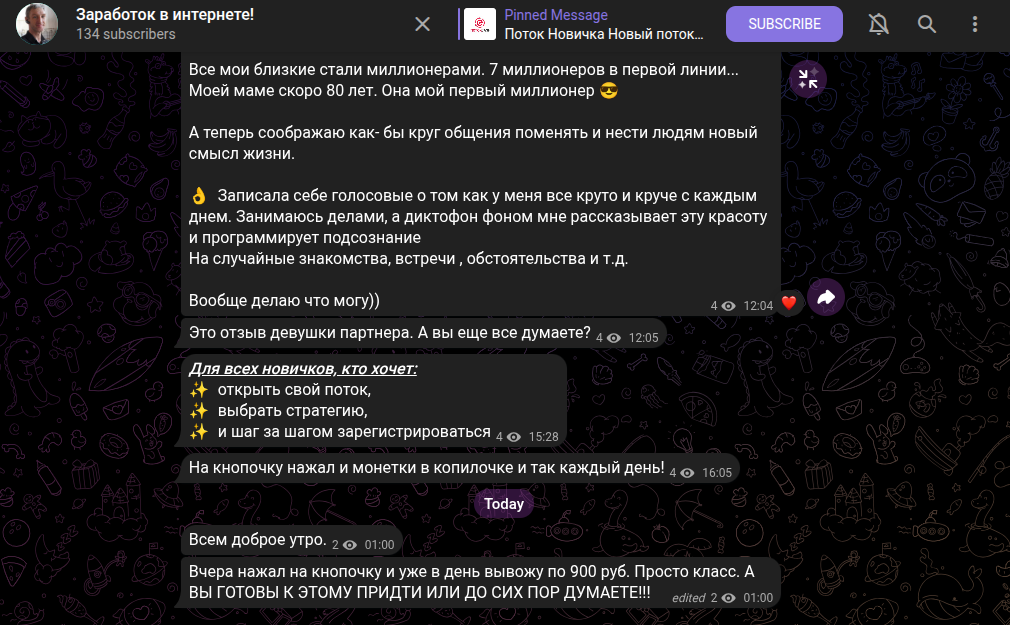Viewport: 1010px width, 625px height.
Task: Click the heart reaction on 12:04 message
Action: 789,302
